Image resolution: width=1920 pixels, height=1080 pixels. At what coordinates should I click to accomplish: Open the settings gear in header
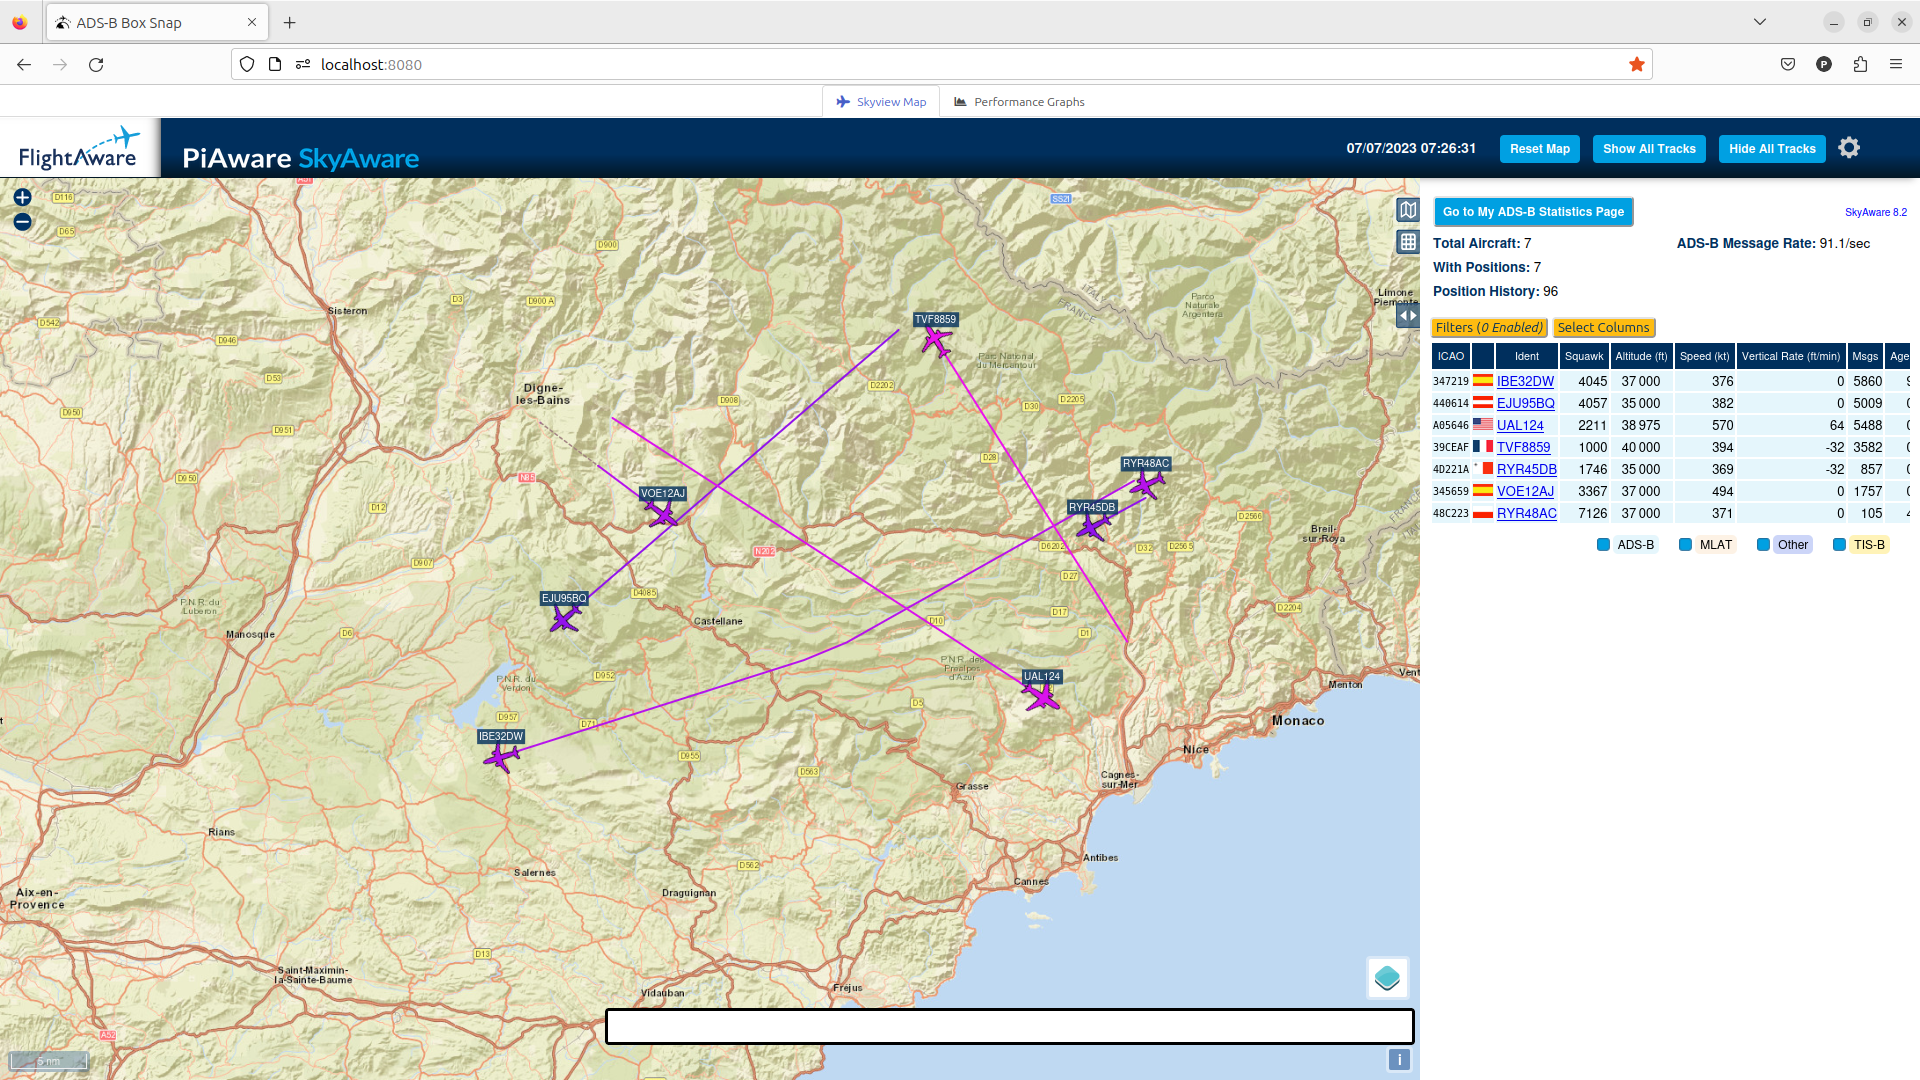(x=1849, y=148)
